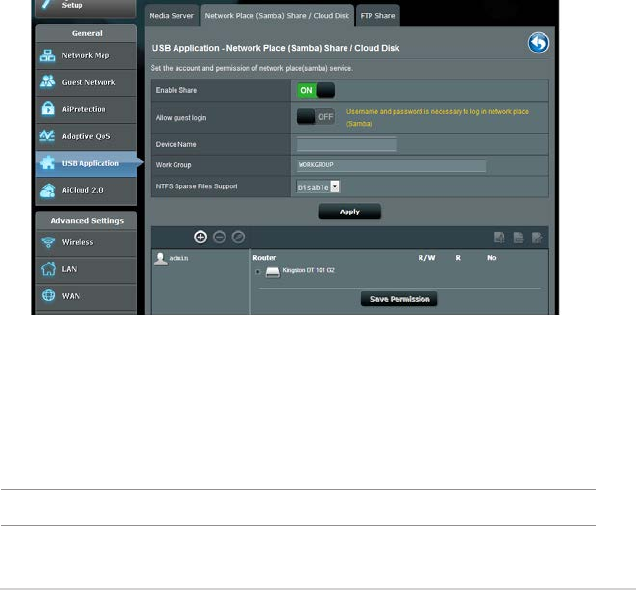Open AiProtection settings

(x=86, y=109)
